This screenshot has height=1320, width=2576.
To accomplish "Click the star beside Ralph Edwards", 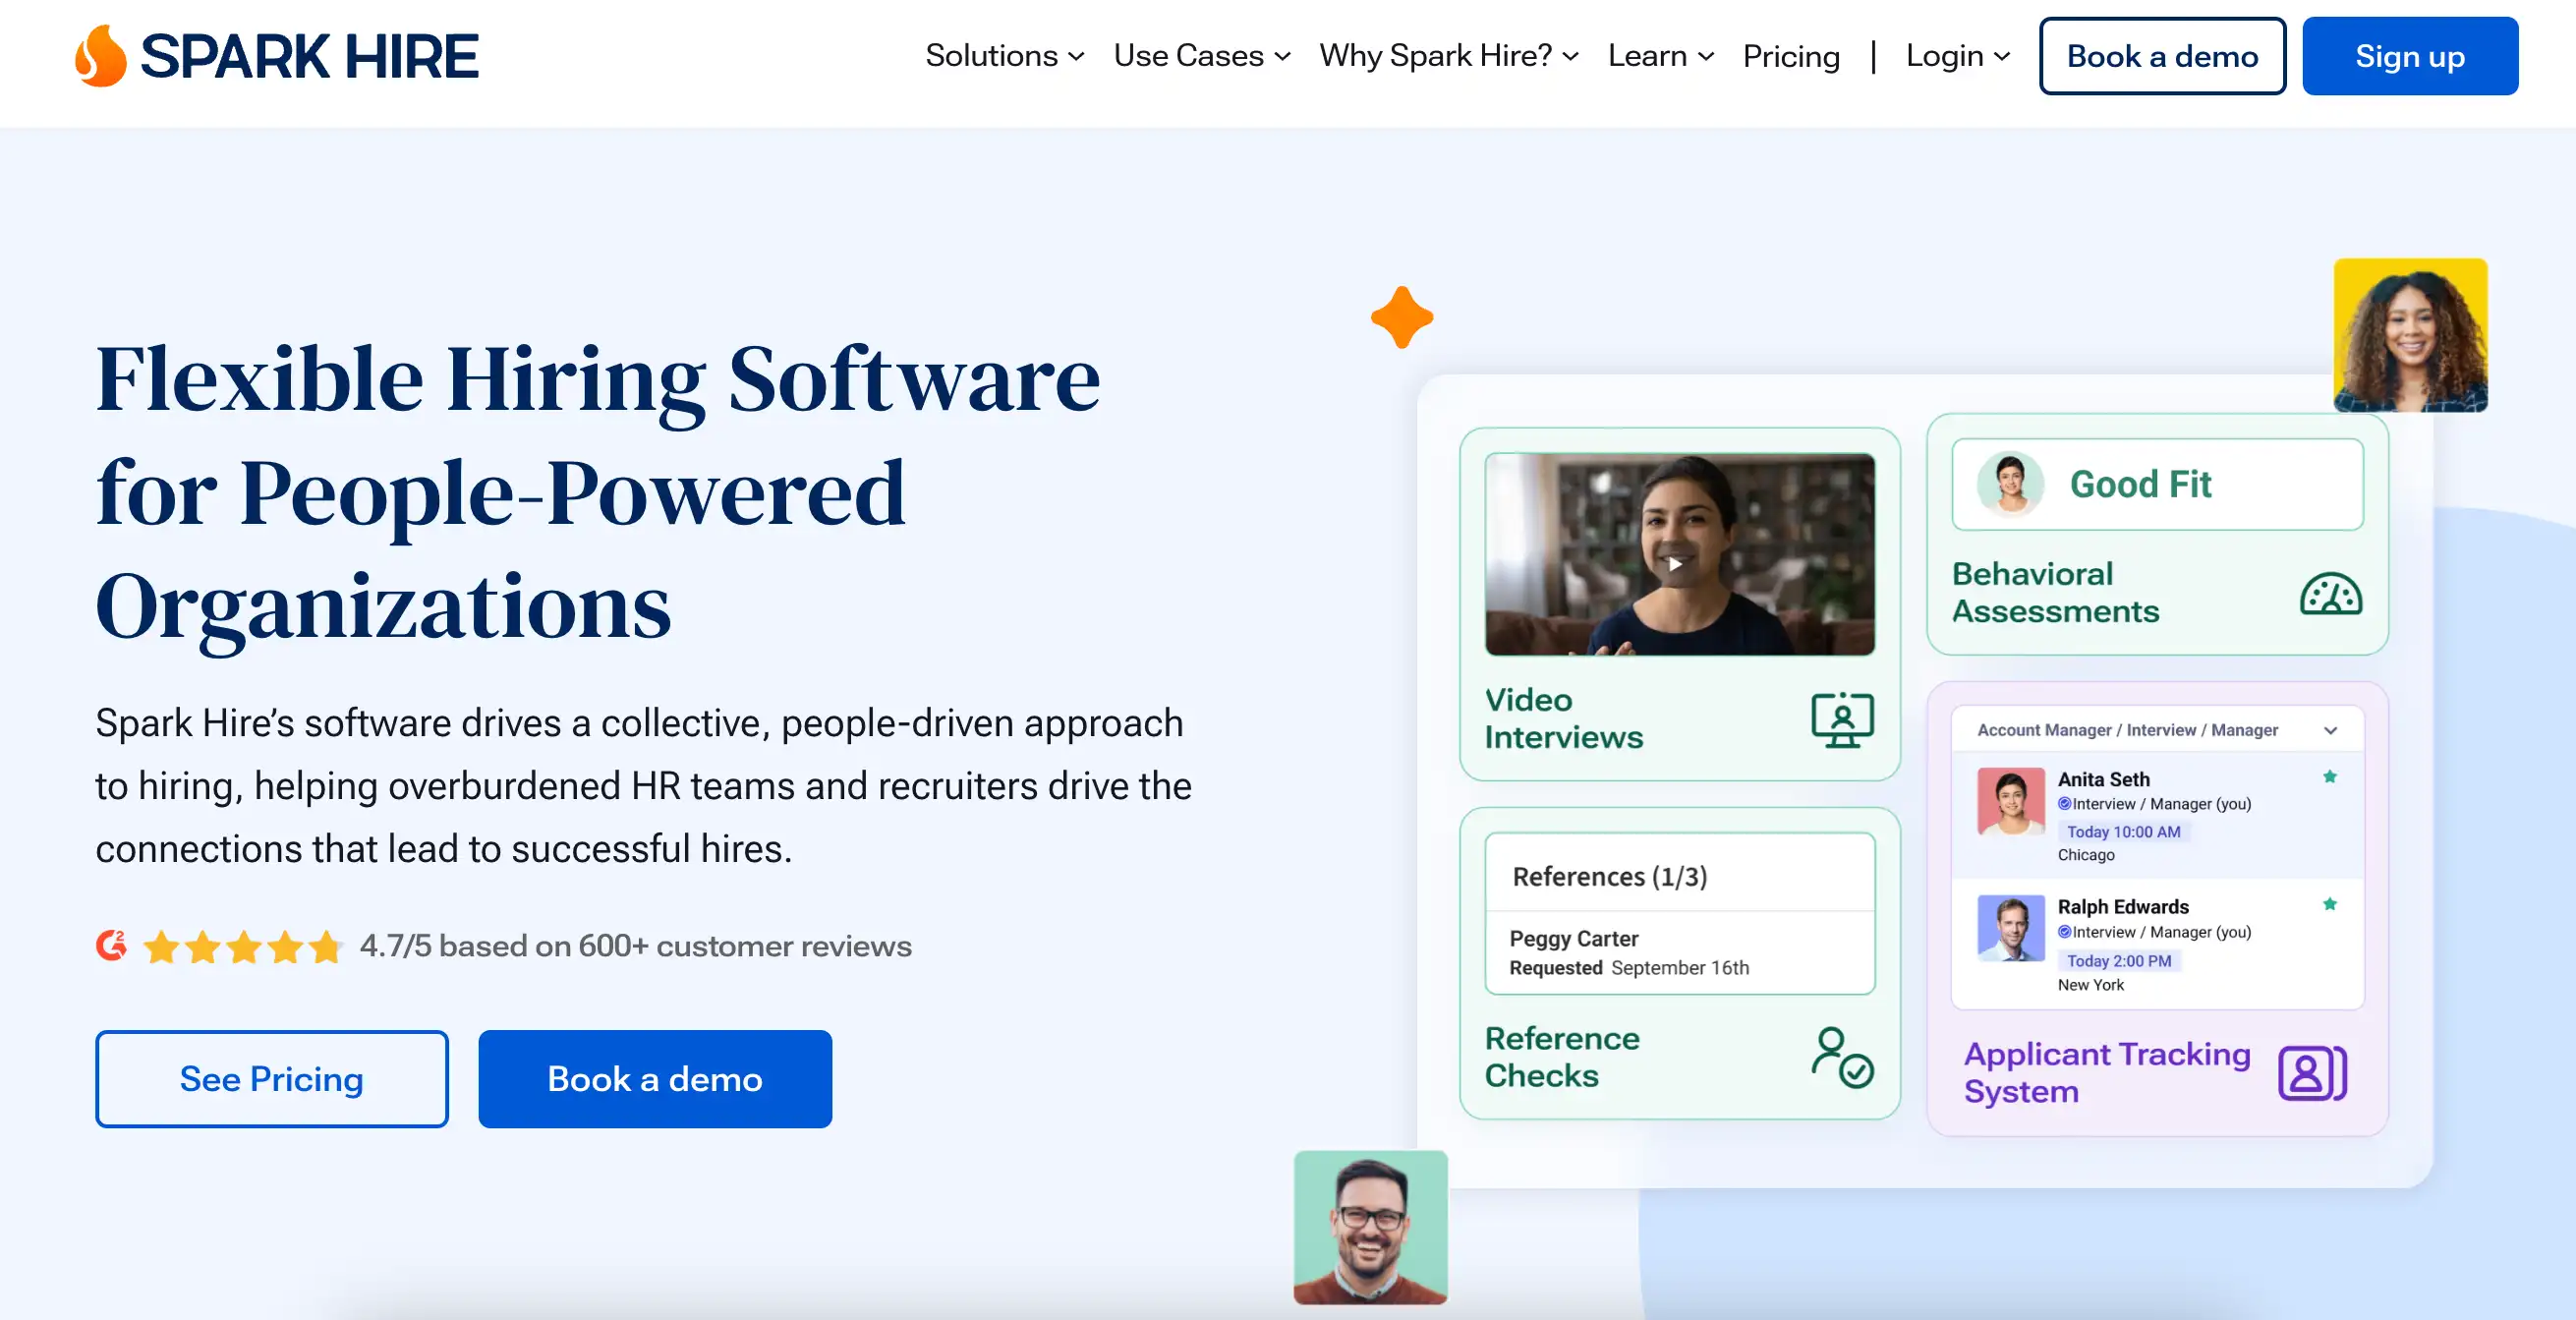I will point(2329,904).
